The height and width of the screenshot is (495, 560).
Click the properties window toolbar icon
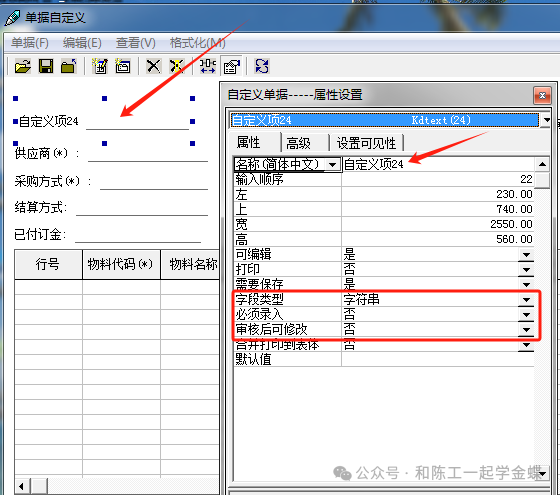pyautogui.click(x=231, y=66)
